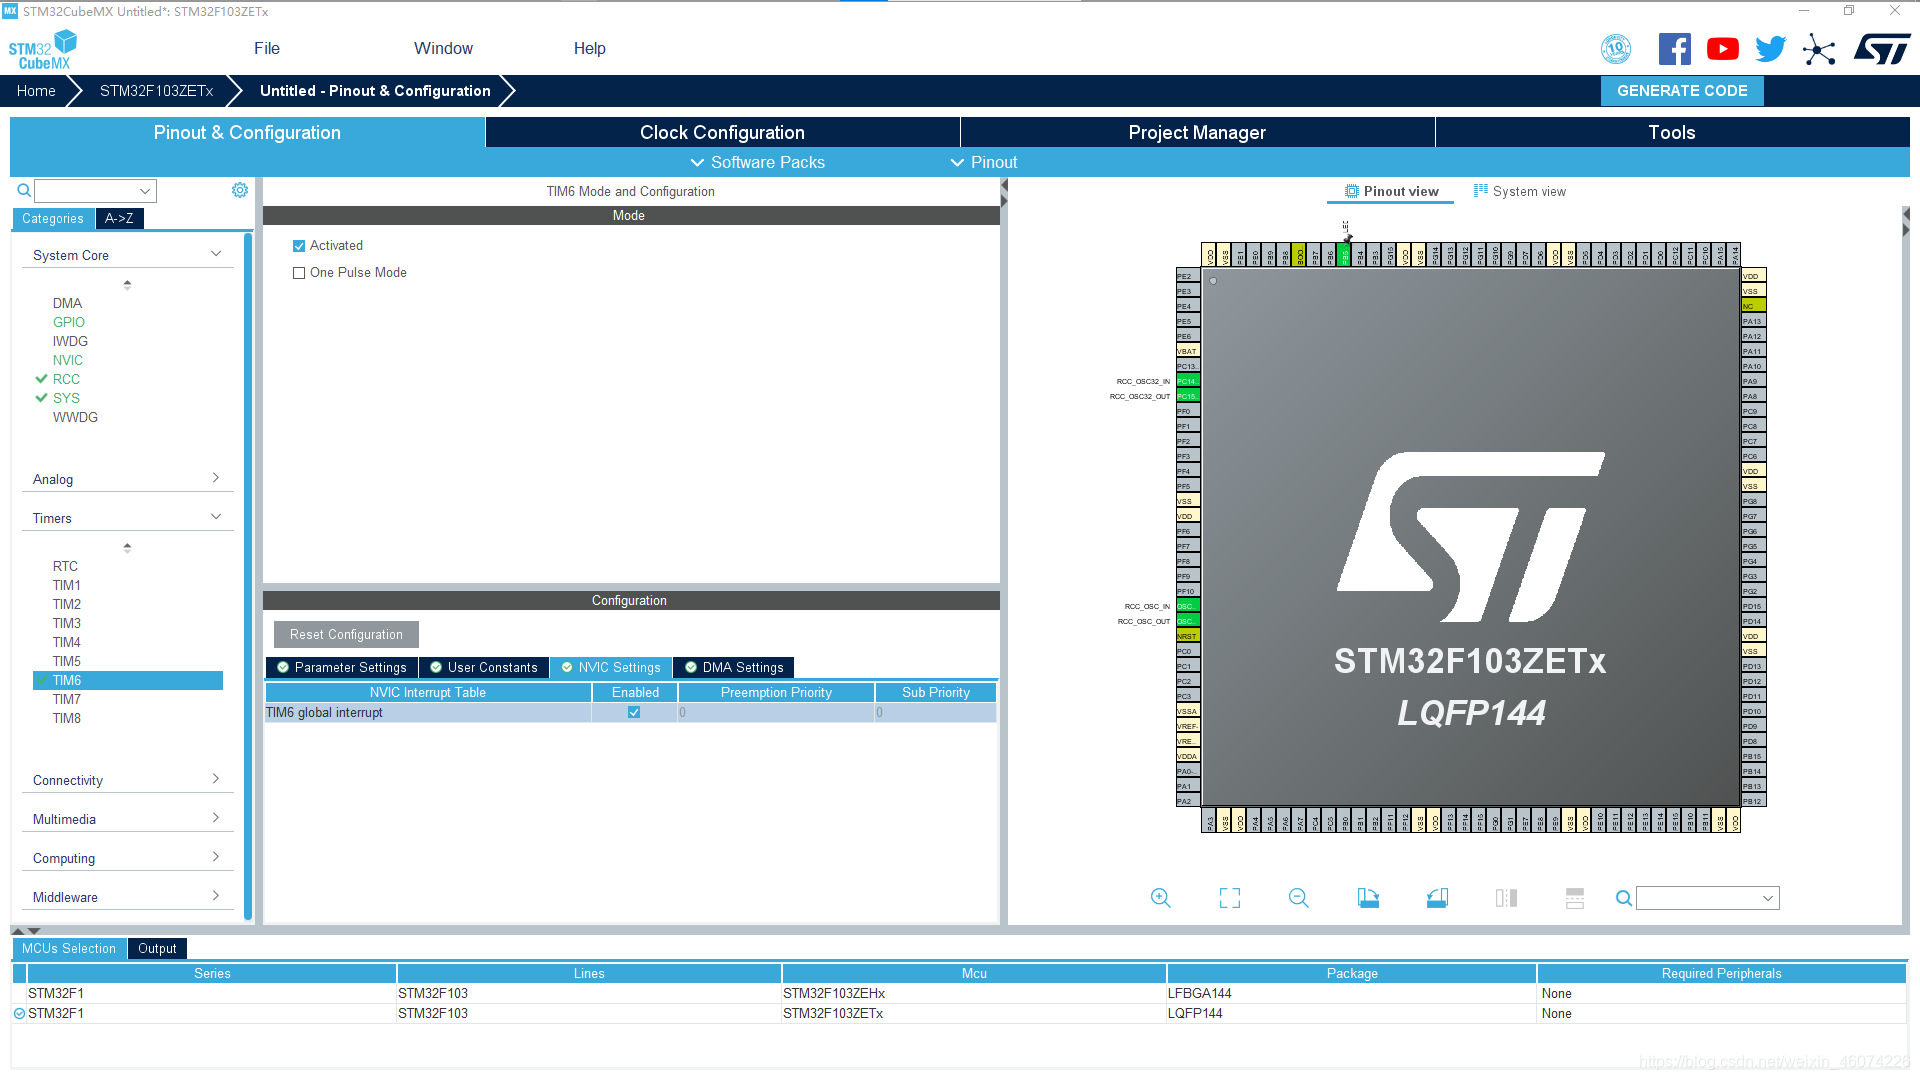Open the Software Packs dropdown
Image resolution: width=1920 pixels, height=1080 pixels.
[x=758, y=162]
